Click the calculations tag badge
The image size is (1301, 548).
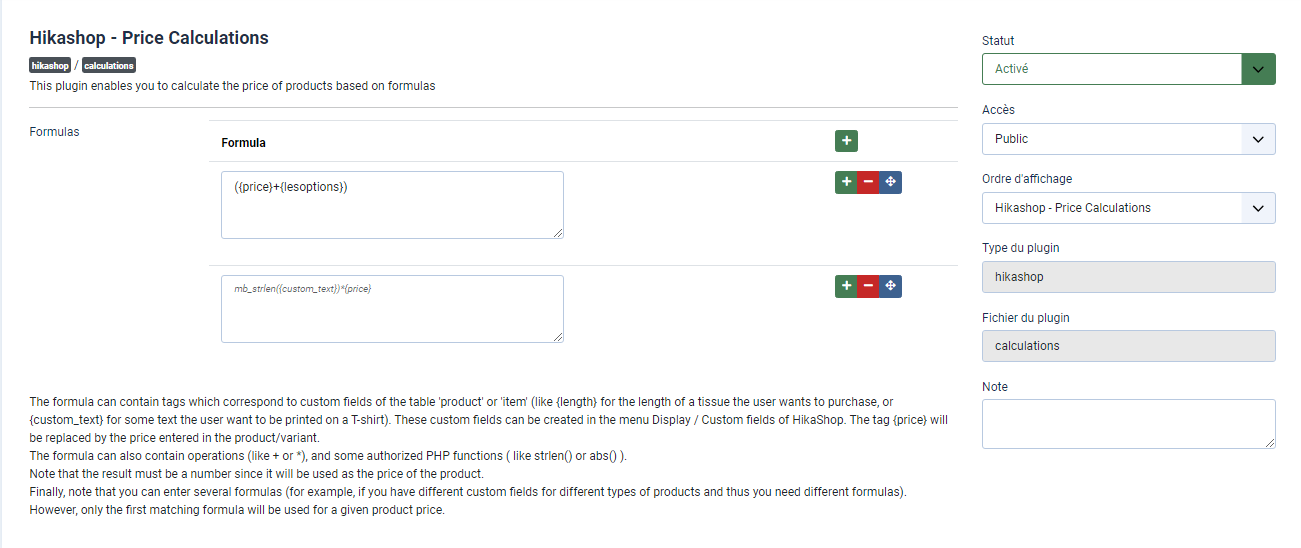click(x=108, y=66)
